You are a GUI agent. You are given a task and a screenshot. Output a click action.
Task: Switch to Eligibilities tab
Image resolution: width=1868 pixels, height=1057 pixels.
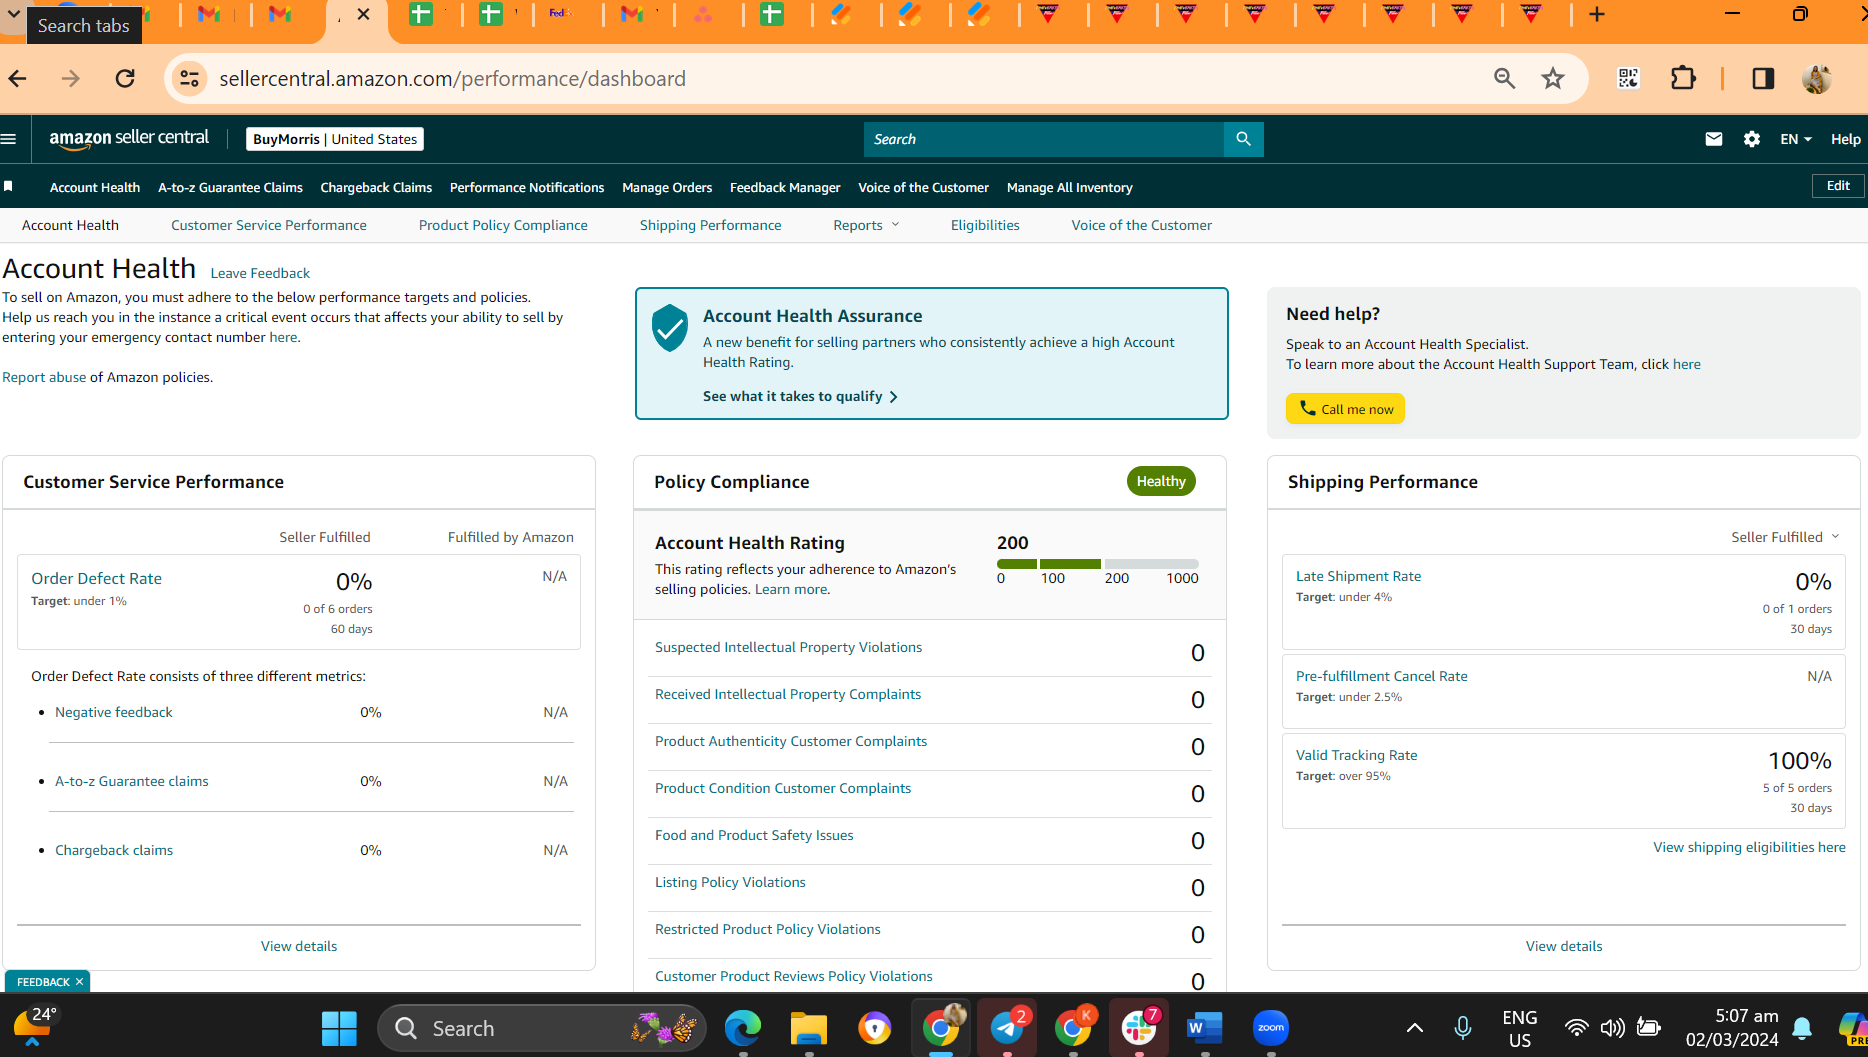click(x=985, y=225)
